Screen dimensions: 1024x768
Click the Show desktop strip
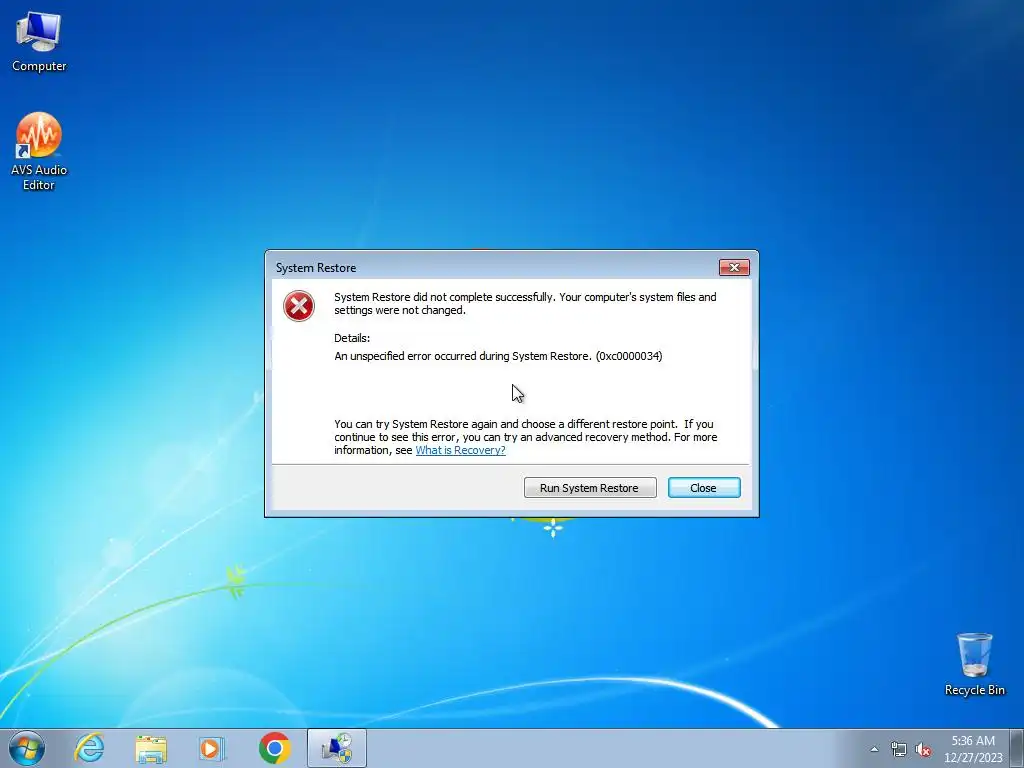pyautogui.click(x=1016, y=748)
